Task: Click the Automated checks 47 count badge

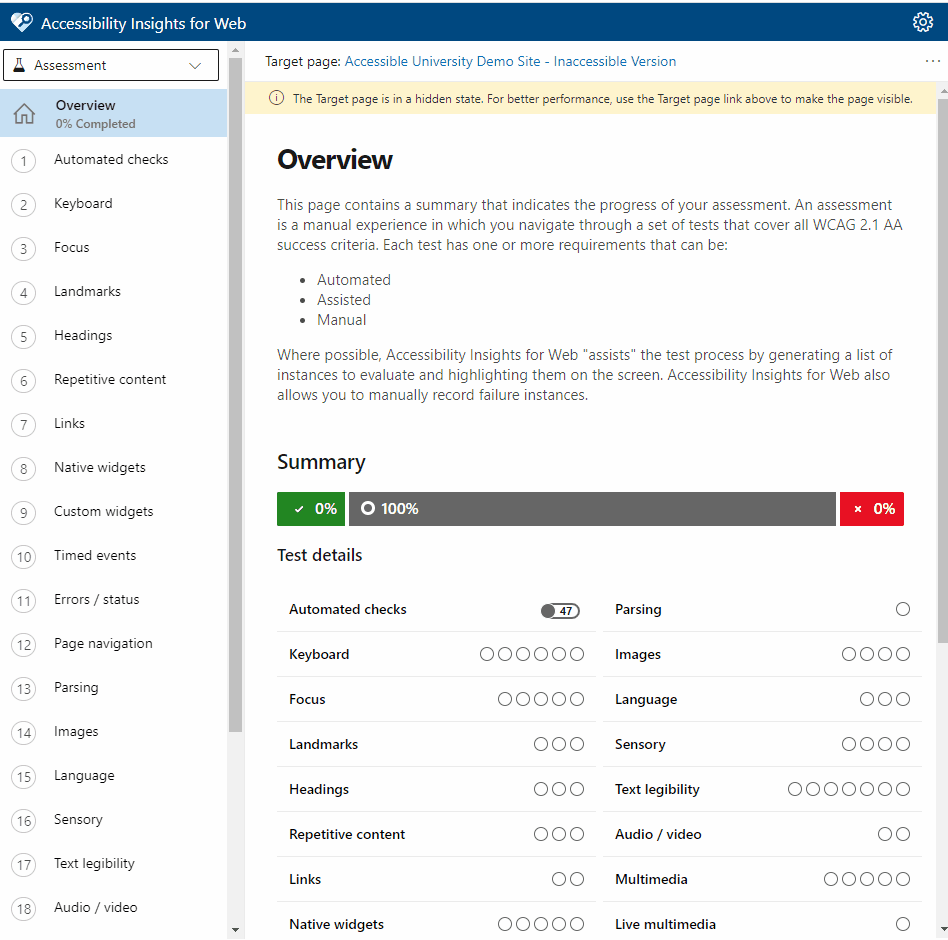Action: tap(560, 611)
